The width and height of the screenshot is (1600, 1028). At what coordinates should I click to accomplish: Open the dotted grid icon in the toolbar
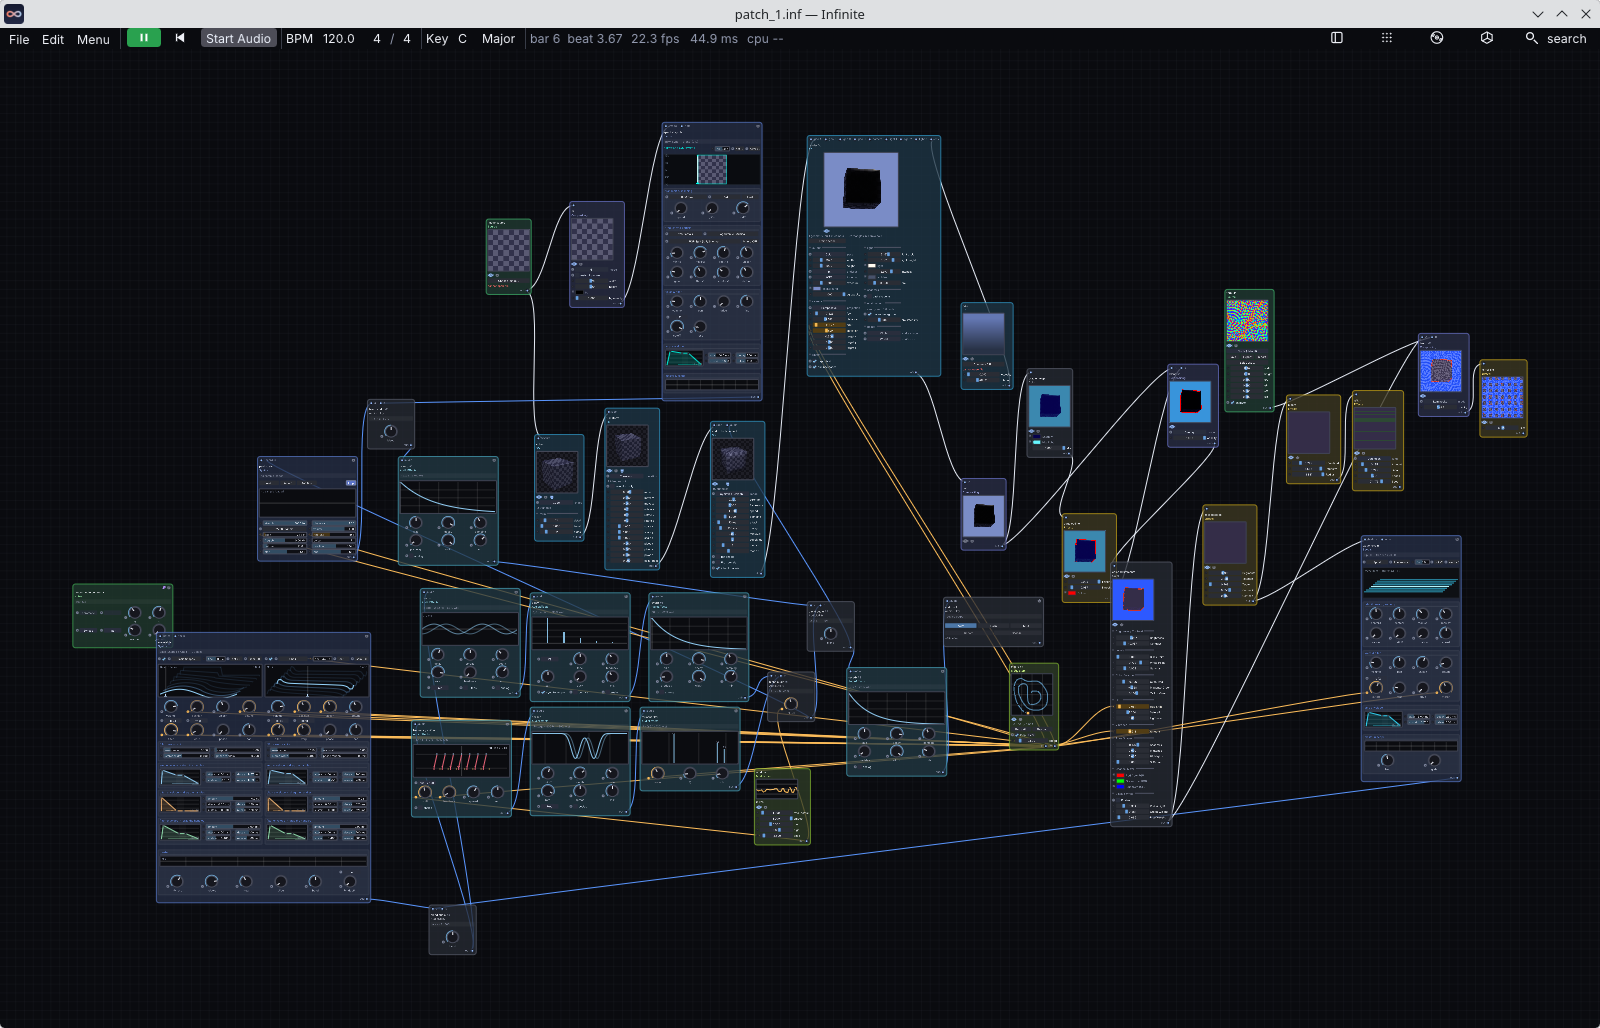click(x=1387, y=38)
